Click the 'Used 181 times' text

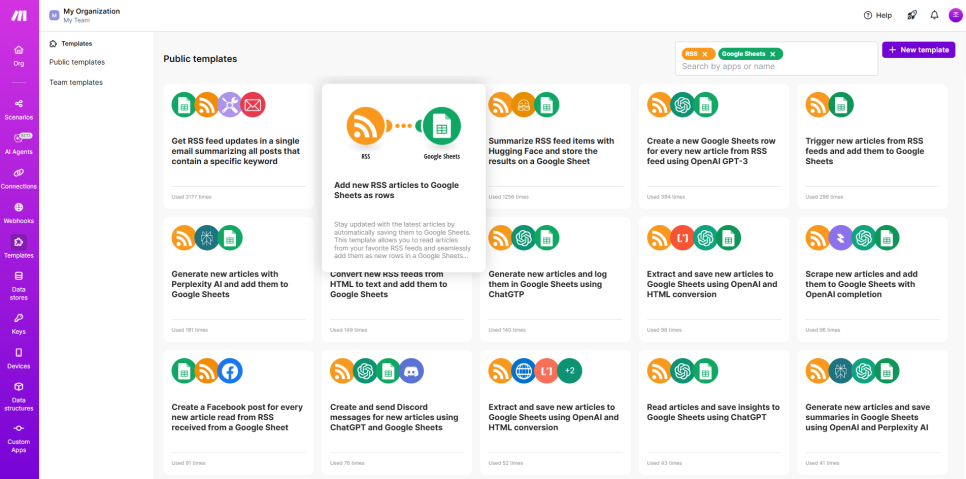pyautogui.click(x=188, y=330)
